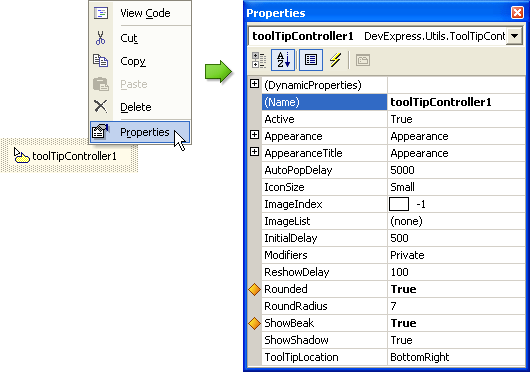Select the ImageList property label
Image resolution: width=530 pixels, height=372 pixels.
287,221
